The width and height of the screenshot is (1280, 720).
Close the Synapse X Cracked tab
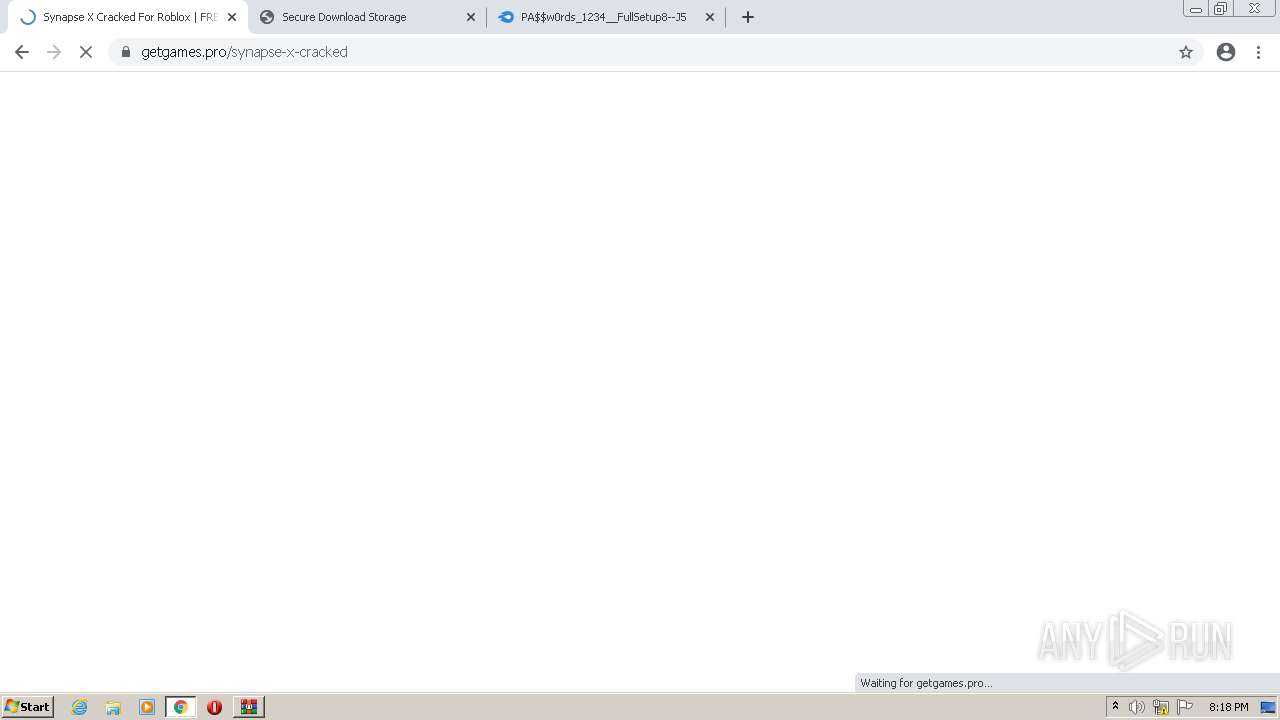coord(232,17)
